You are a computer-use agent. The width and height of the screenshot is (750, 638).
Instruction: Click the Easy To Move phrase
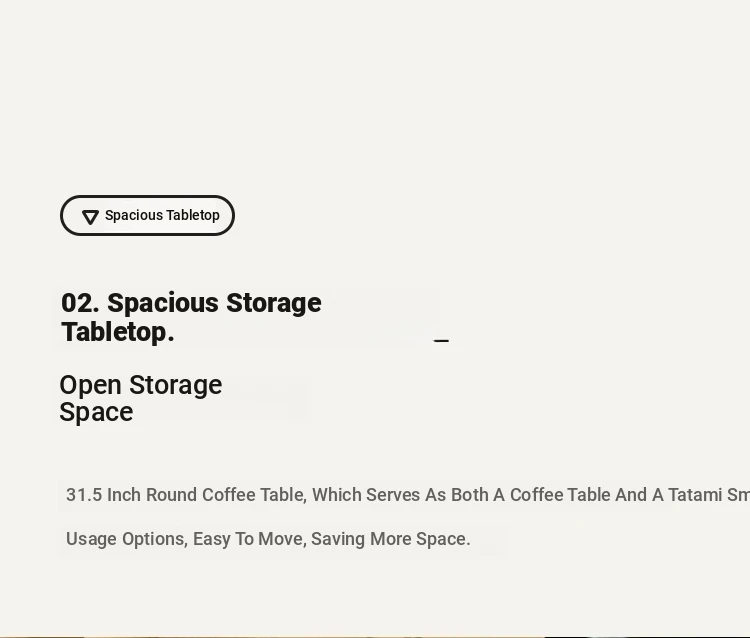point(249,539)
